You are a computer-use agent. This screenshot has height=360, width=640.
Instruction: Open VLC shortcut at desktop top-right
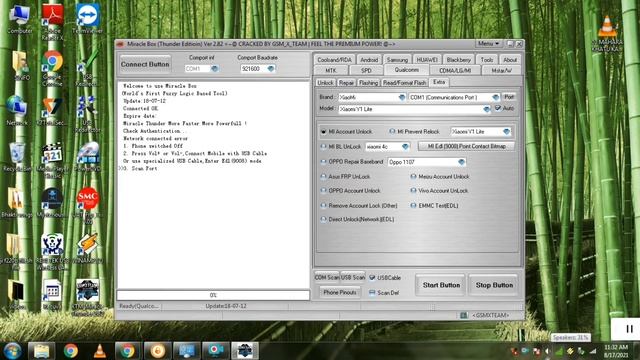[607, 33]
